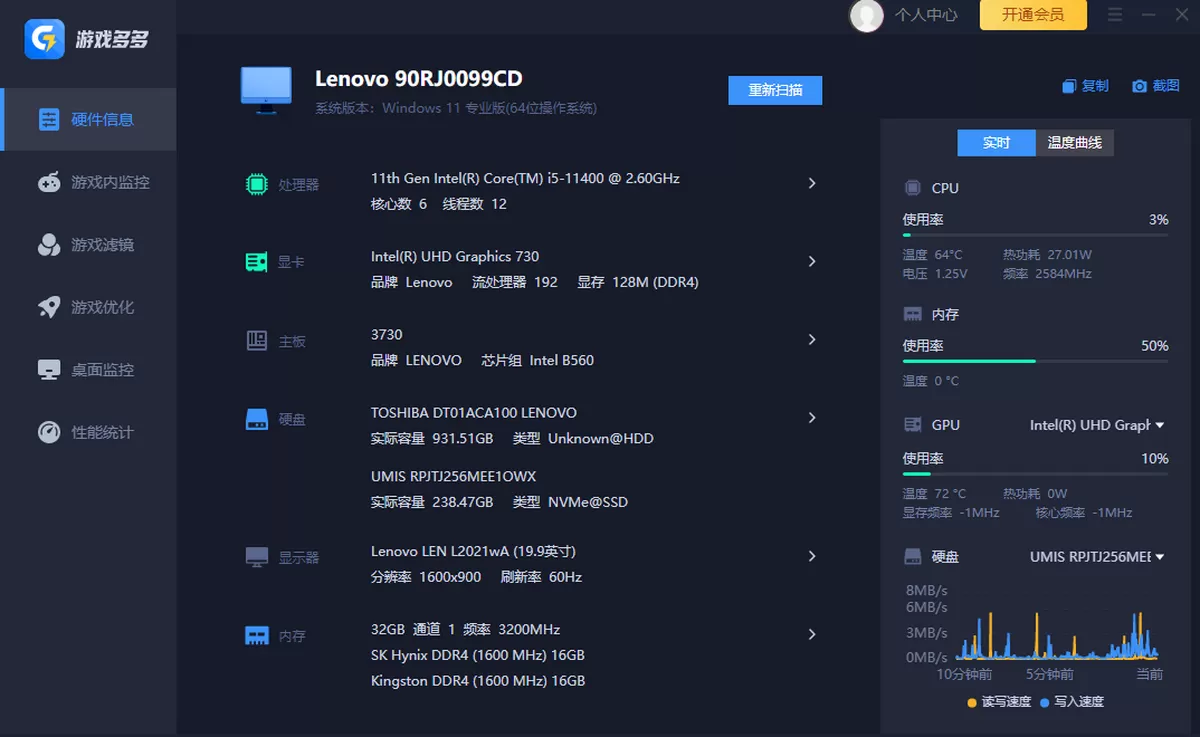The width and height of the screenshot is (1200, 737).
Task: Toggle the 写入速度 legend entry
Action: [1072, 702]
